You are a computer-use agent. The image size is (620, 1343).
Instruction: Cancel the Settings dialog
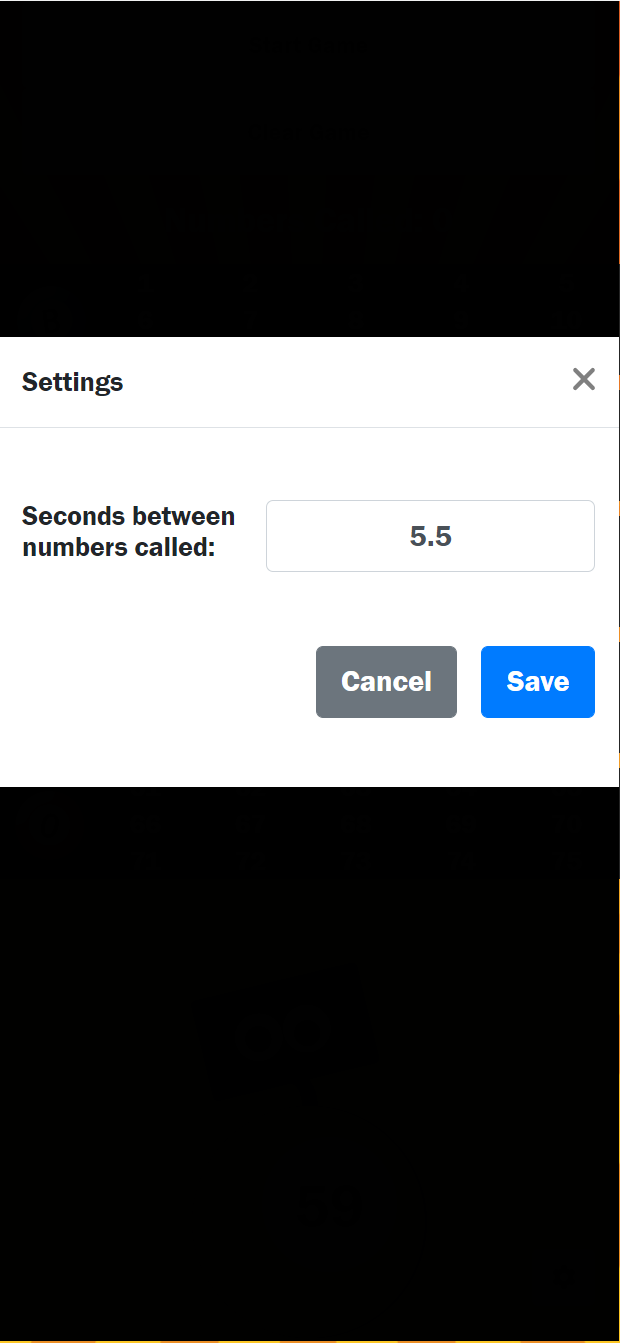click(x=386, y=682)
